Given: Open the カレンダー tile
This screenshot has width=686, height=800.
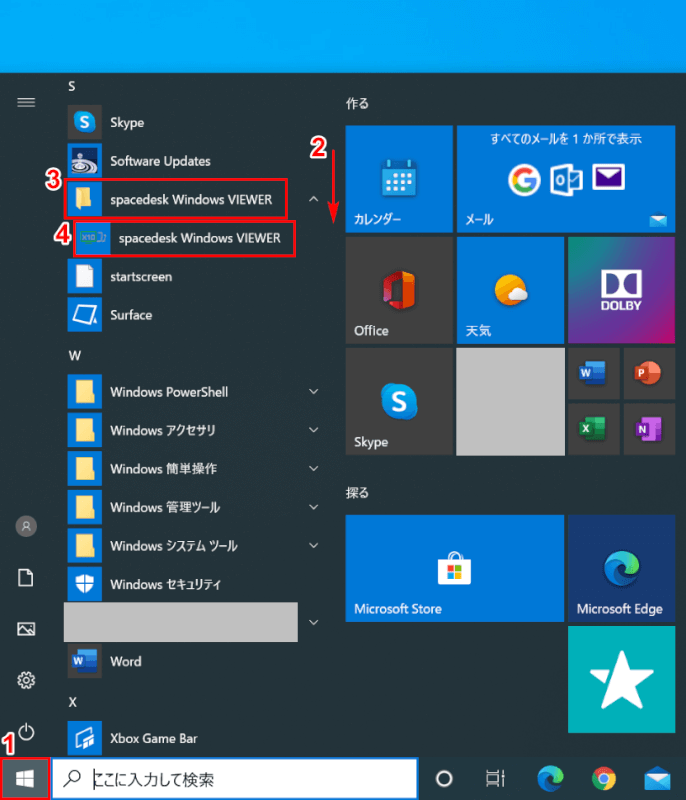Looking at the screenshot, I should 399,179.
